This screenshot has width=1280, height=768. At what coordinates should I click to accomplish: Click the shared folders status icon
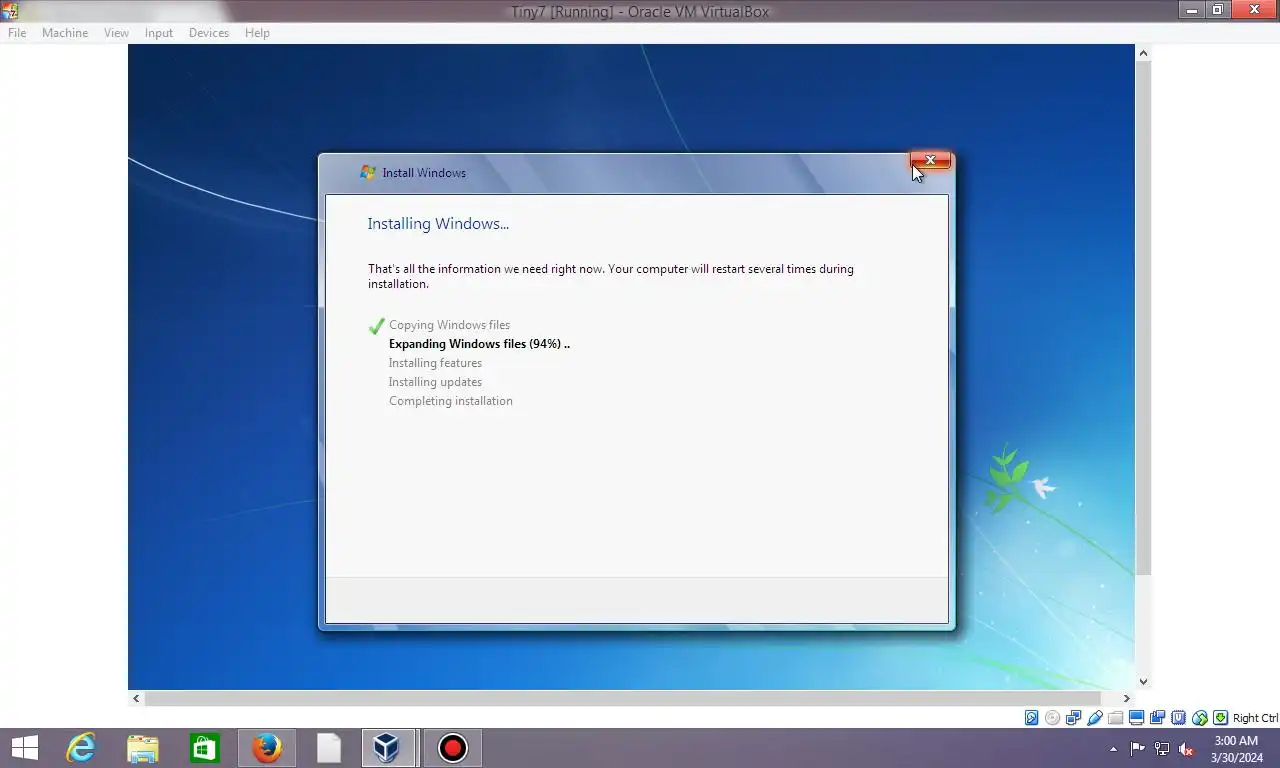click(x=1115, y=718)
